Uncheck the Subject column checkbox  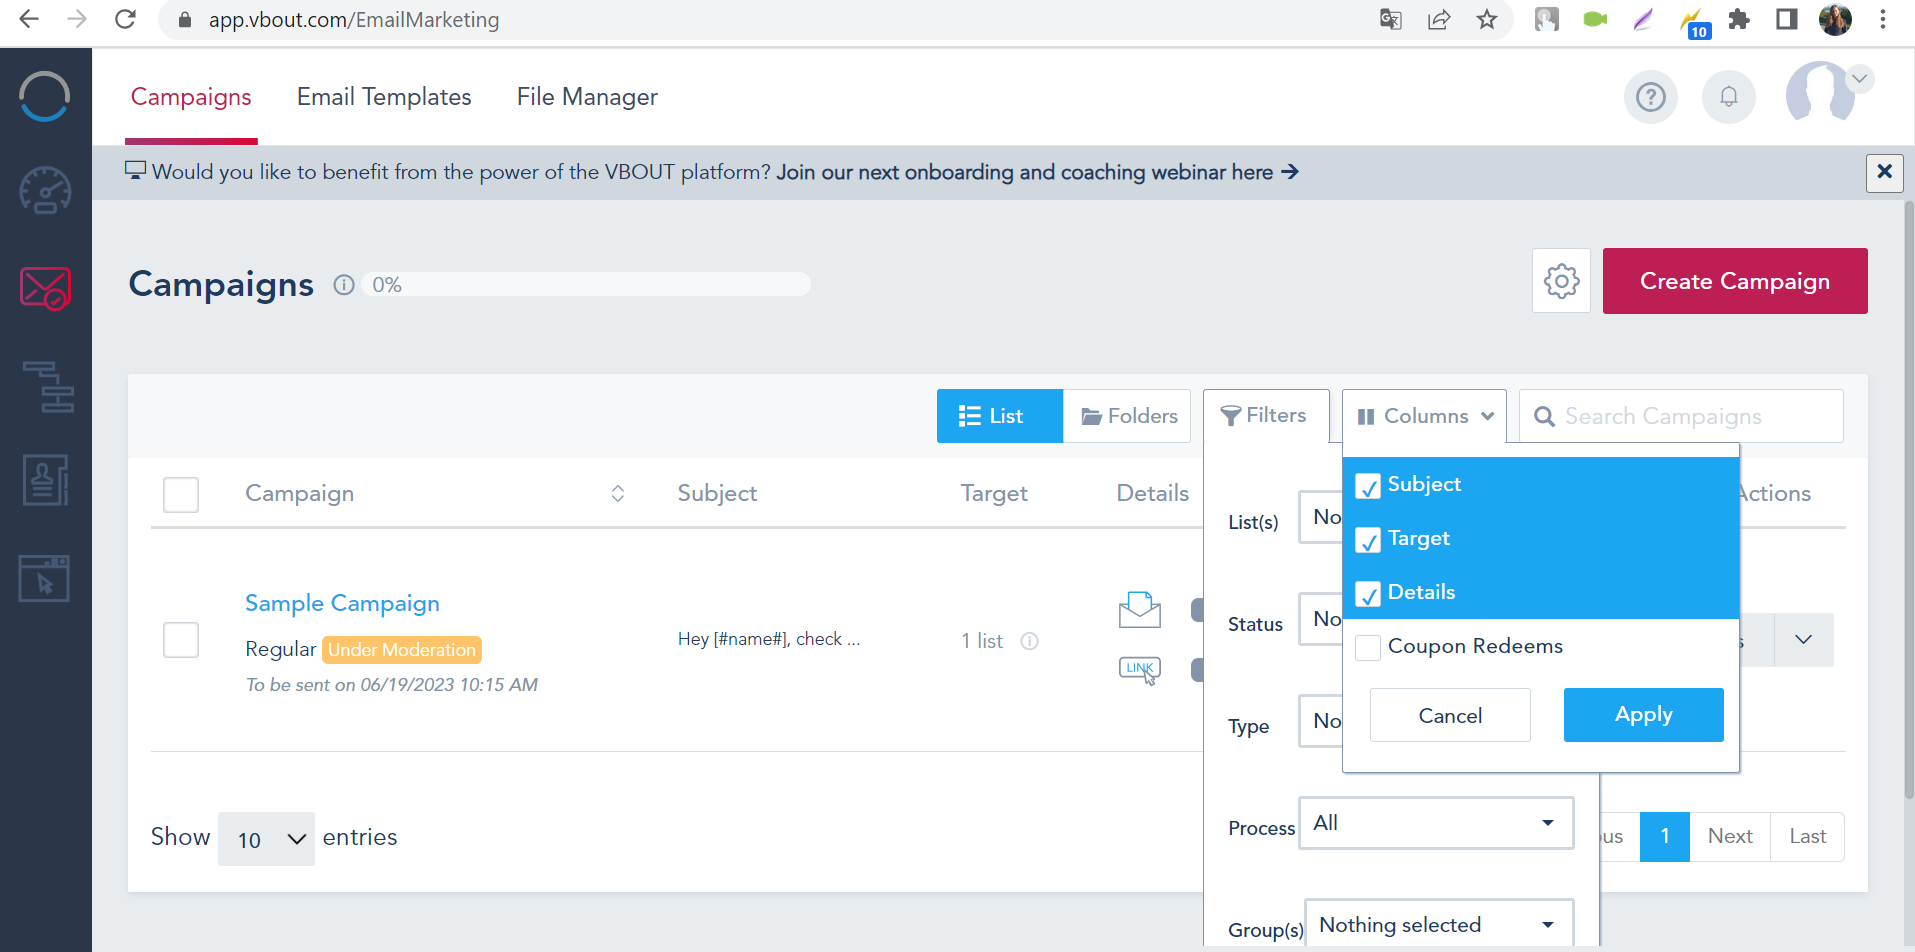pyautogui.click(x=1368, y=486)
